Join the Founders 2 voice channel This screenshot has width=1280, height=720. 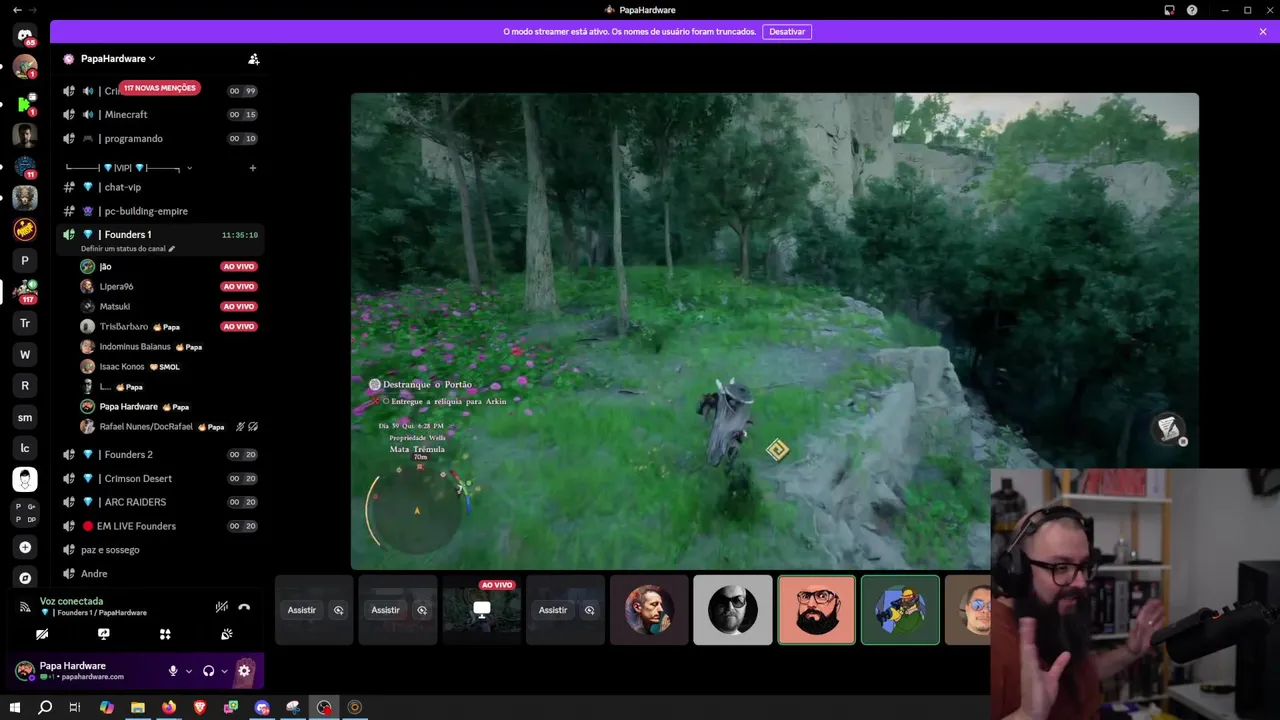click(x=160, y=455)
